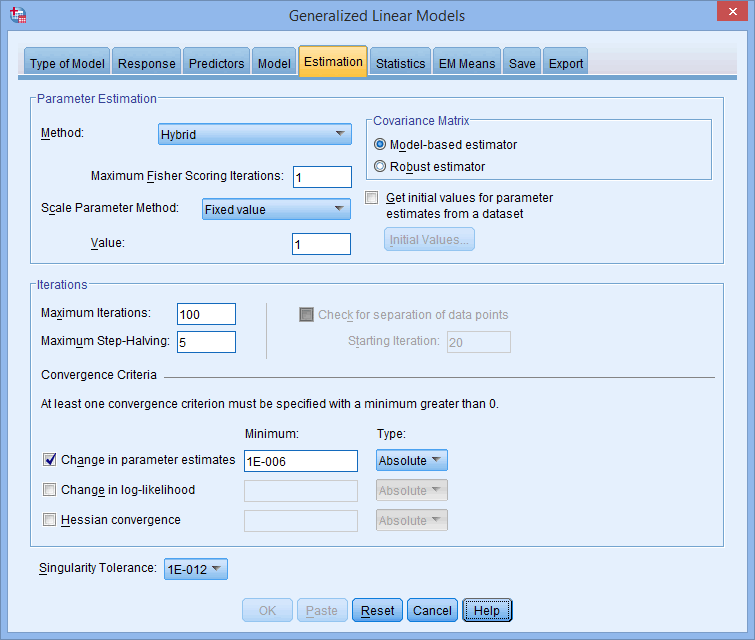Cancel the dialog

click(x=432, y=610)
